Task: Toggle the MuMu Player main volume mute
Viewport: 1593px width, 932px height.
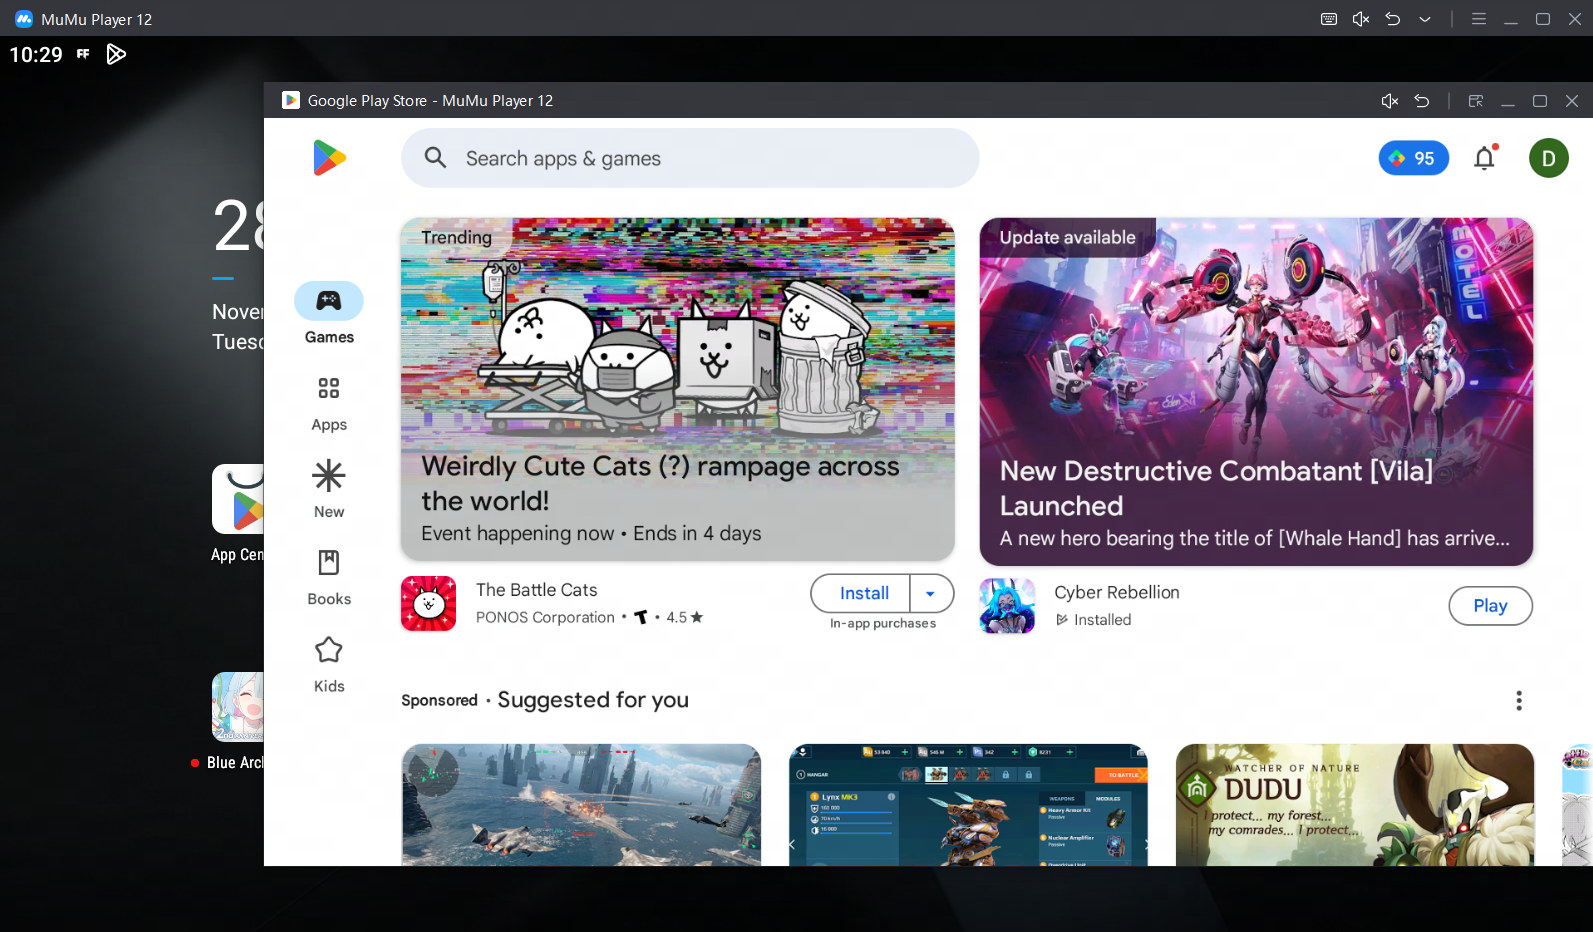Action: pos(1360,19)
